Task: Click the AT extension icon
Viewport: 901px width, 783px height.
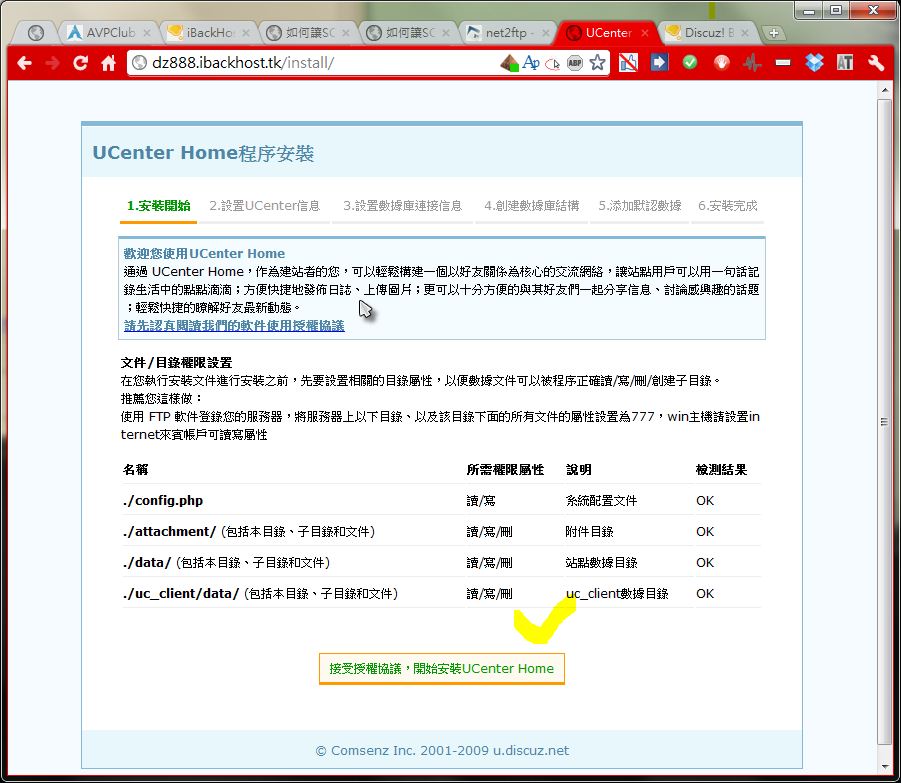Action: [x=845, y=63]
